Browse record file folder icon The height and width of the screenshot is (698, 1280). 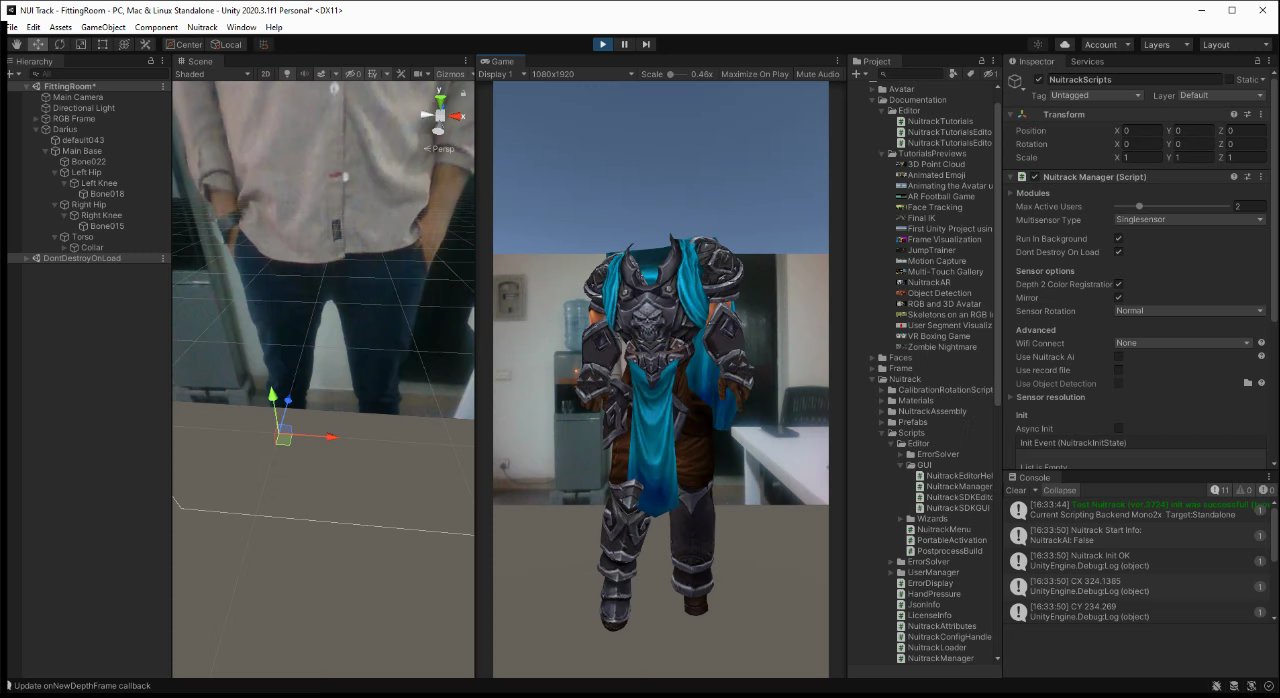point(1248,383)
